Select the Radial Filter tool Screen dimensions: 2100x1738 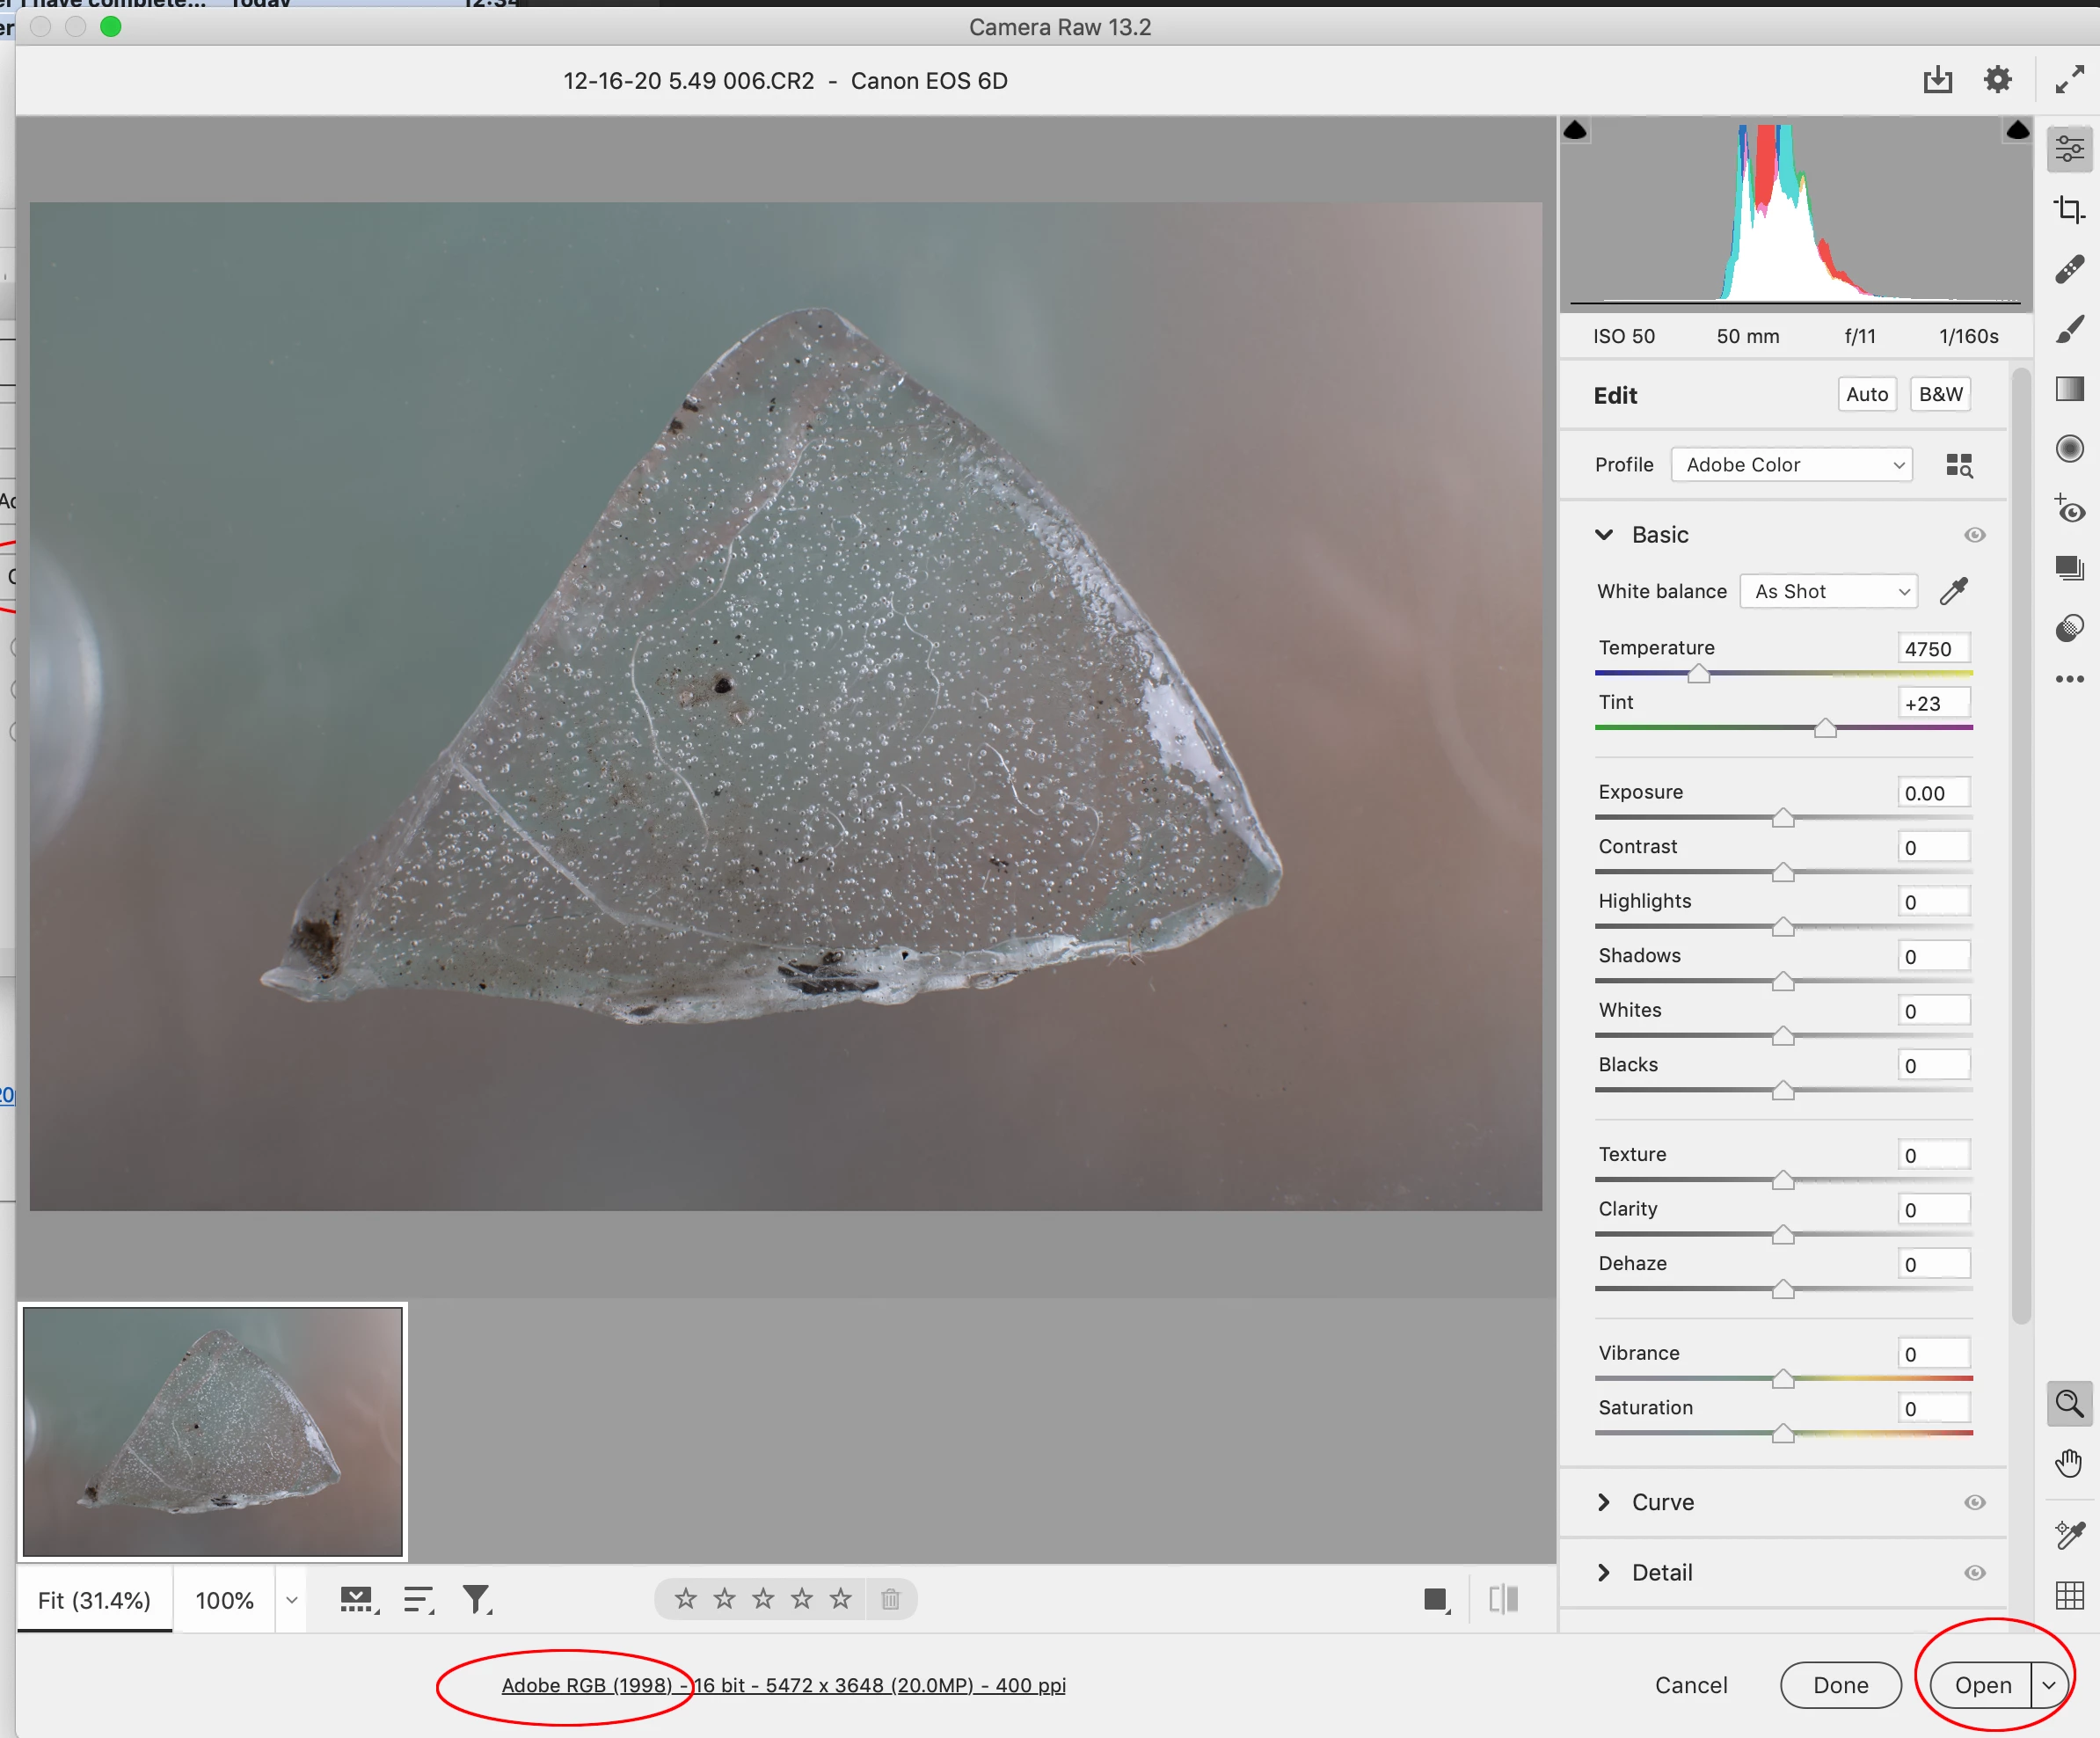(x=2068, y=448)
